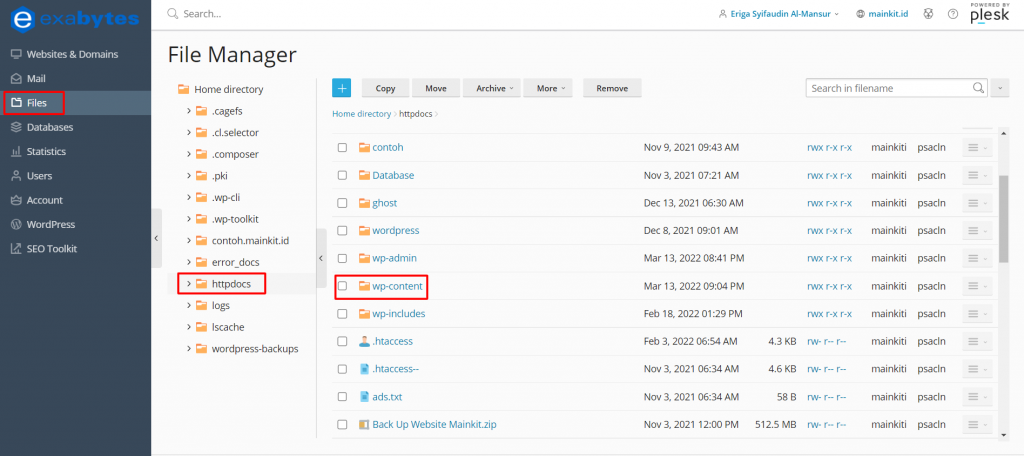Click the wordpress folder icon in file list

pyautogui.click(x=364, y=231)
